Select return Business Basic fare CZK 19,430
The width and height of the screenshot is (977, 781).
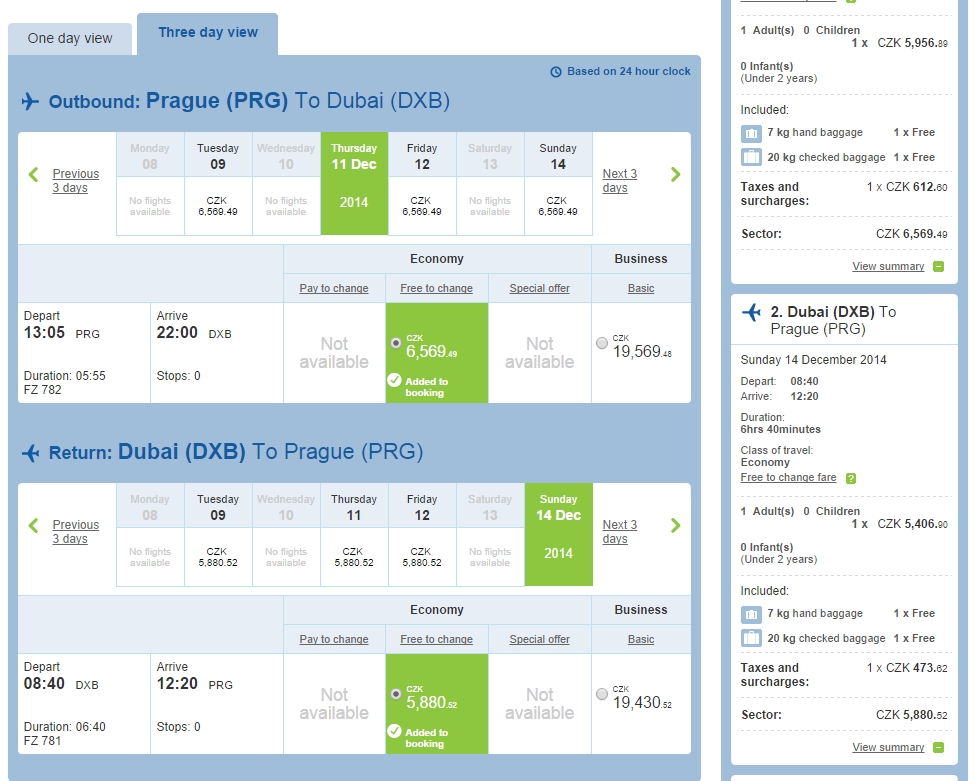tap(601, 694)
